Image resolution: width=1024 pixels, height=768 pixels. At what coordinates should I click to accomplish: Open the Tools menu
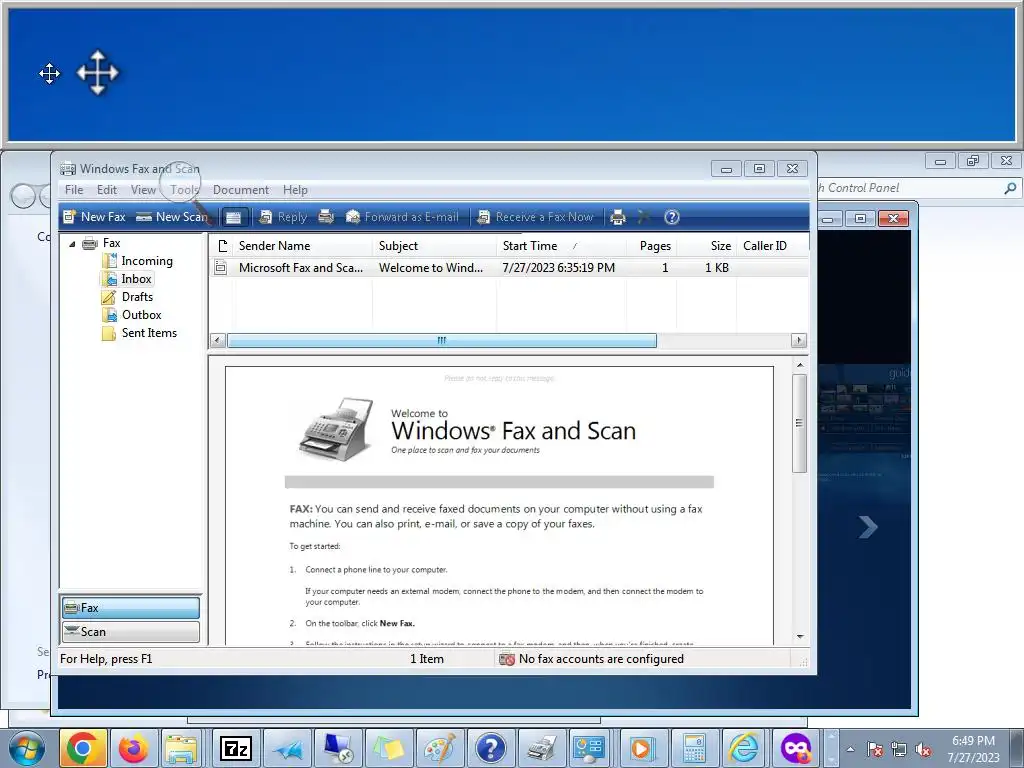[x=185, y=190]
